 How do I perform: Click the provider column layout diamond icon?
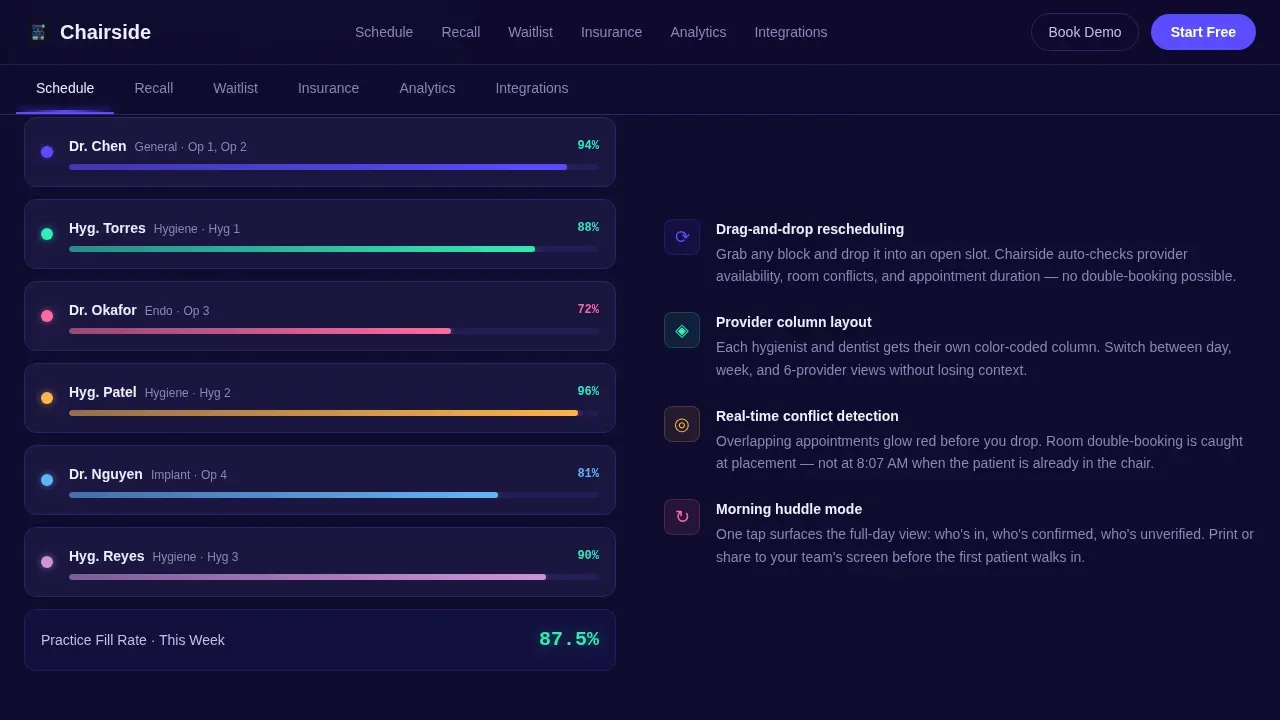pyautogui.click(x=682, y=330)
